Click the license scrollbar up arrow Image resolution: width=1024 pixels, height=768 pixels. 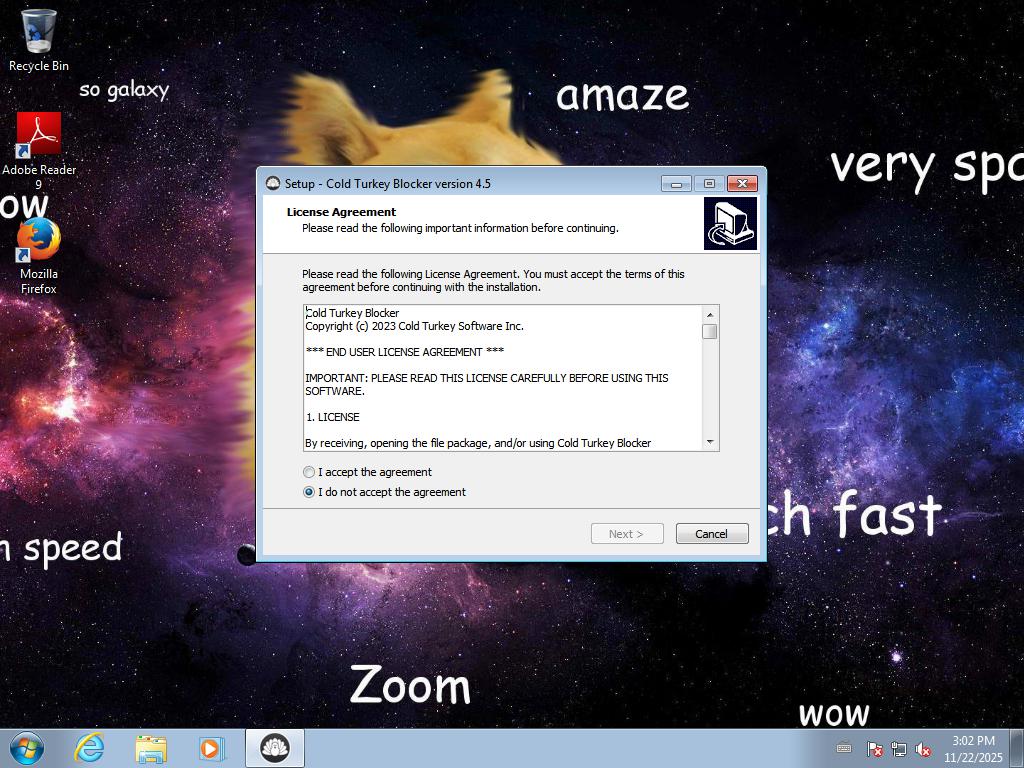(x=710, y=314)
